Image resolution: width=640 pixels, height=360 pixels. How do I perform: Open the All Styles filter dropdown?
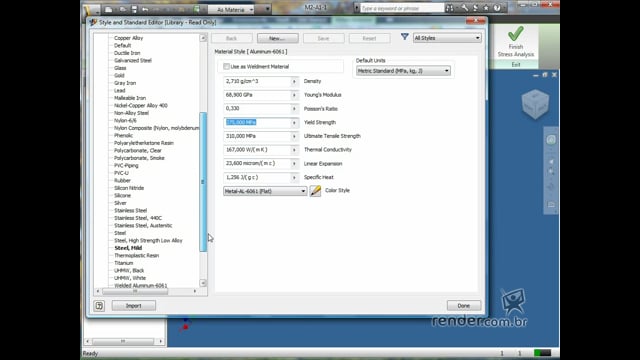tap(447, 38)
